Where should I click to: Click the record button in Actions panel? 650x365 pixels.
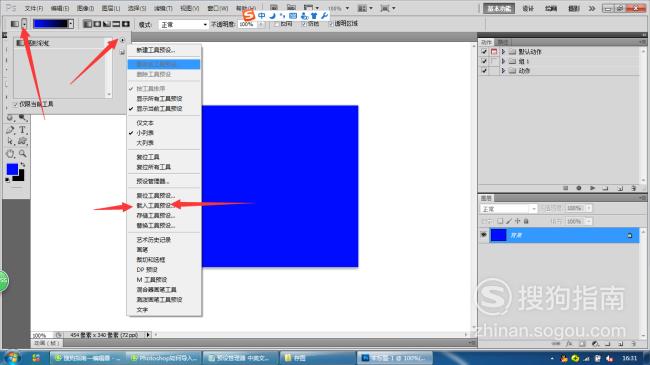tap(579, 188)
